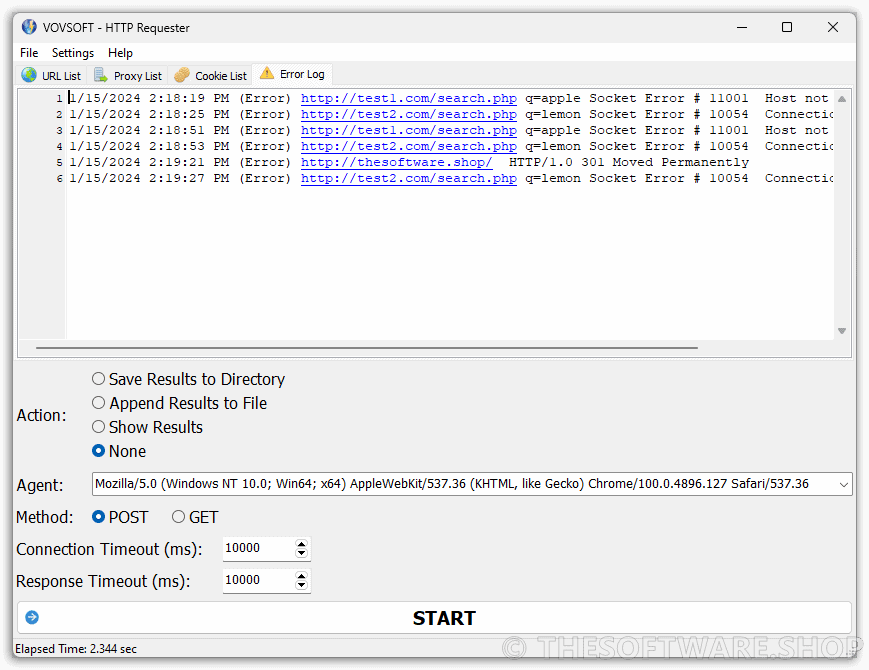Open the test2.com link on log line 2
This screenshot has width=869, height=670.
click(x=409, y=115)
